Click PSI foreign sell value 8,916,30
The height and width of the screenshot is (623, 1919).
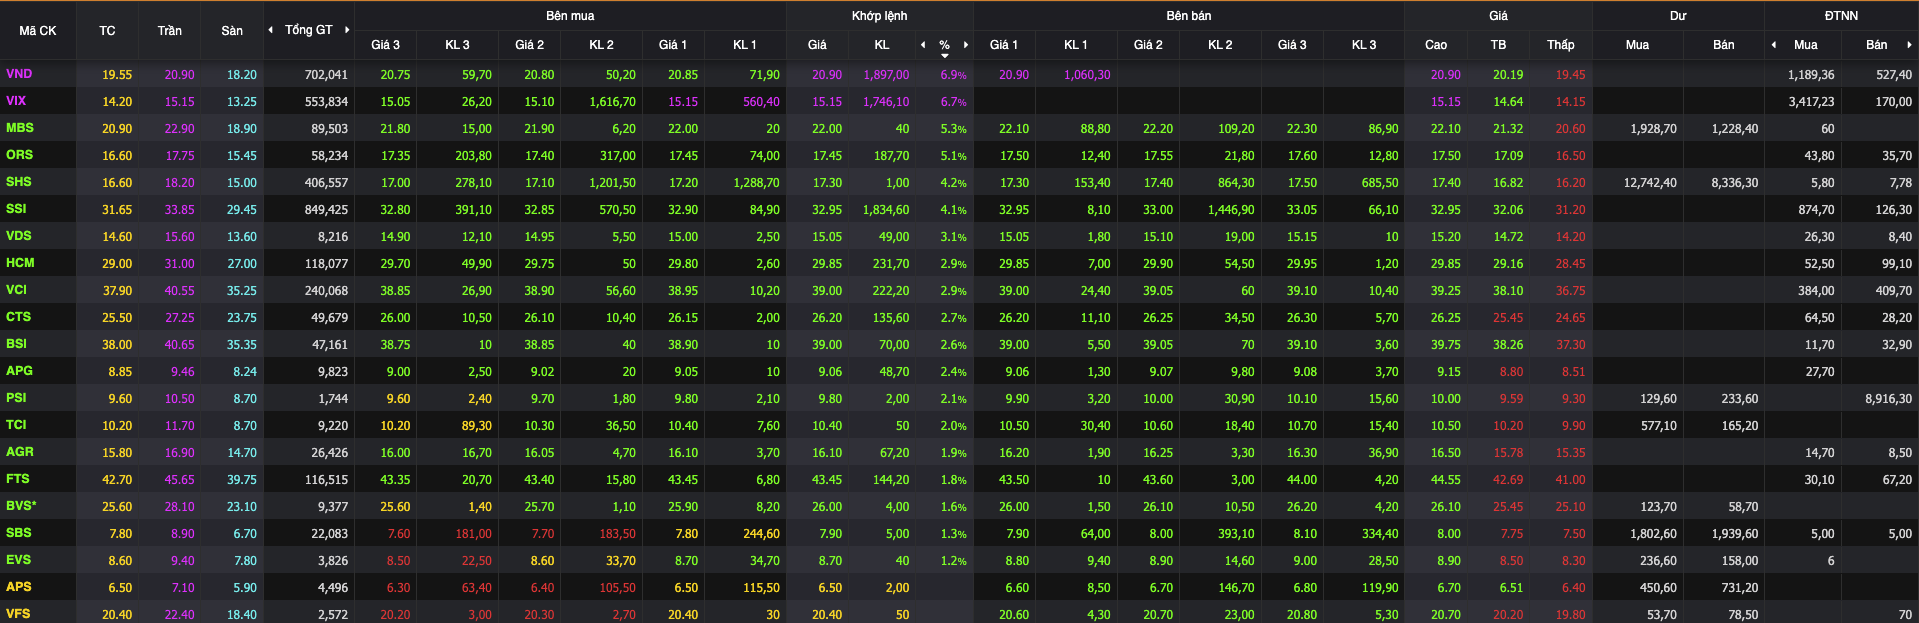click(1888, 399)
